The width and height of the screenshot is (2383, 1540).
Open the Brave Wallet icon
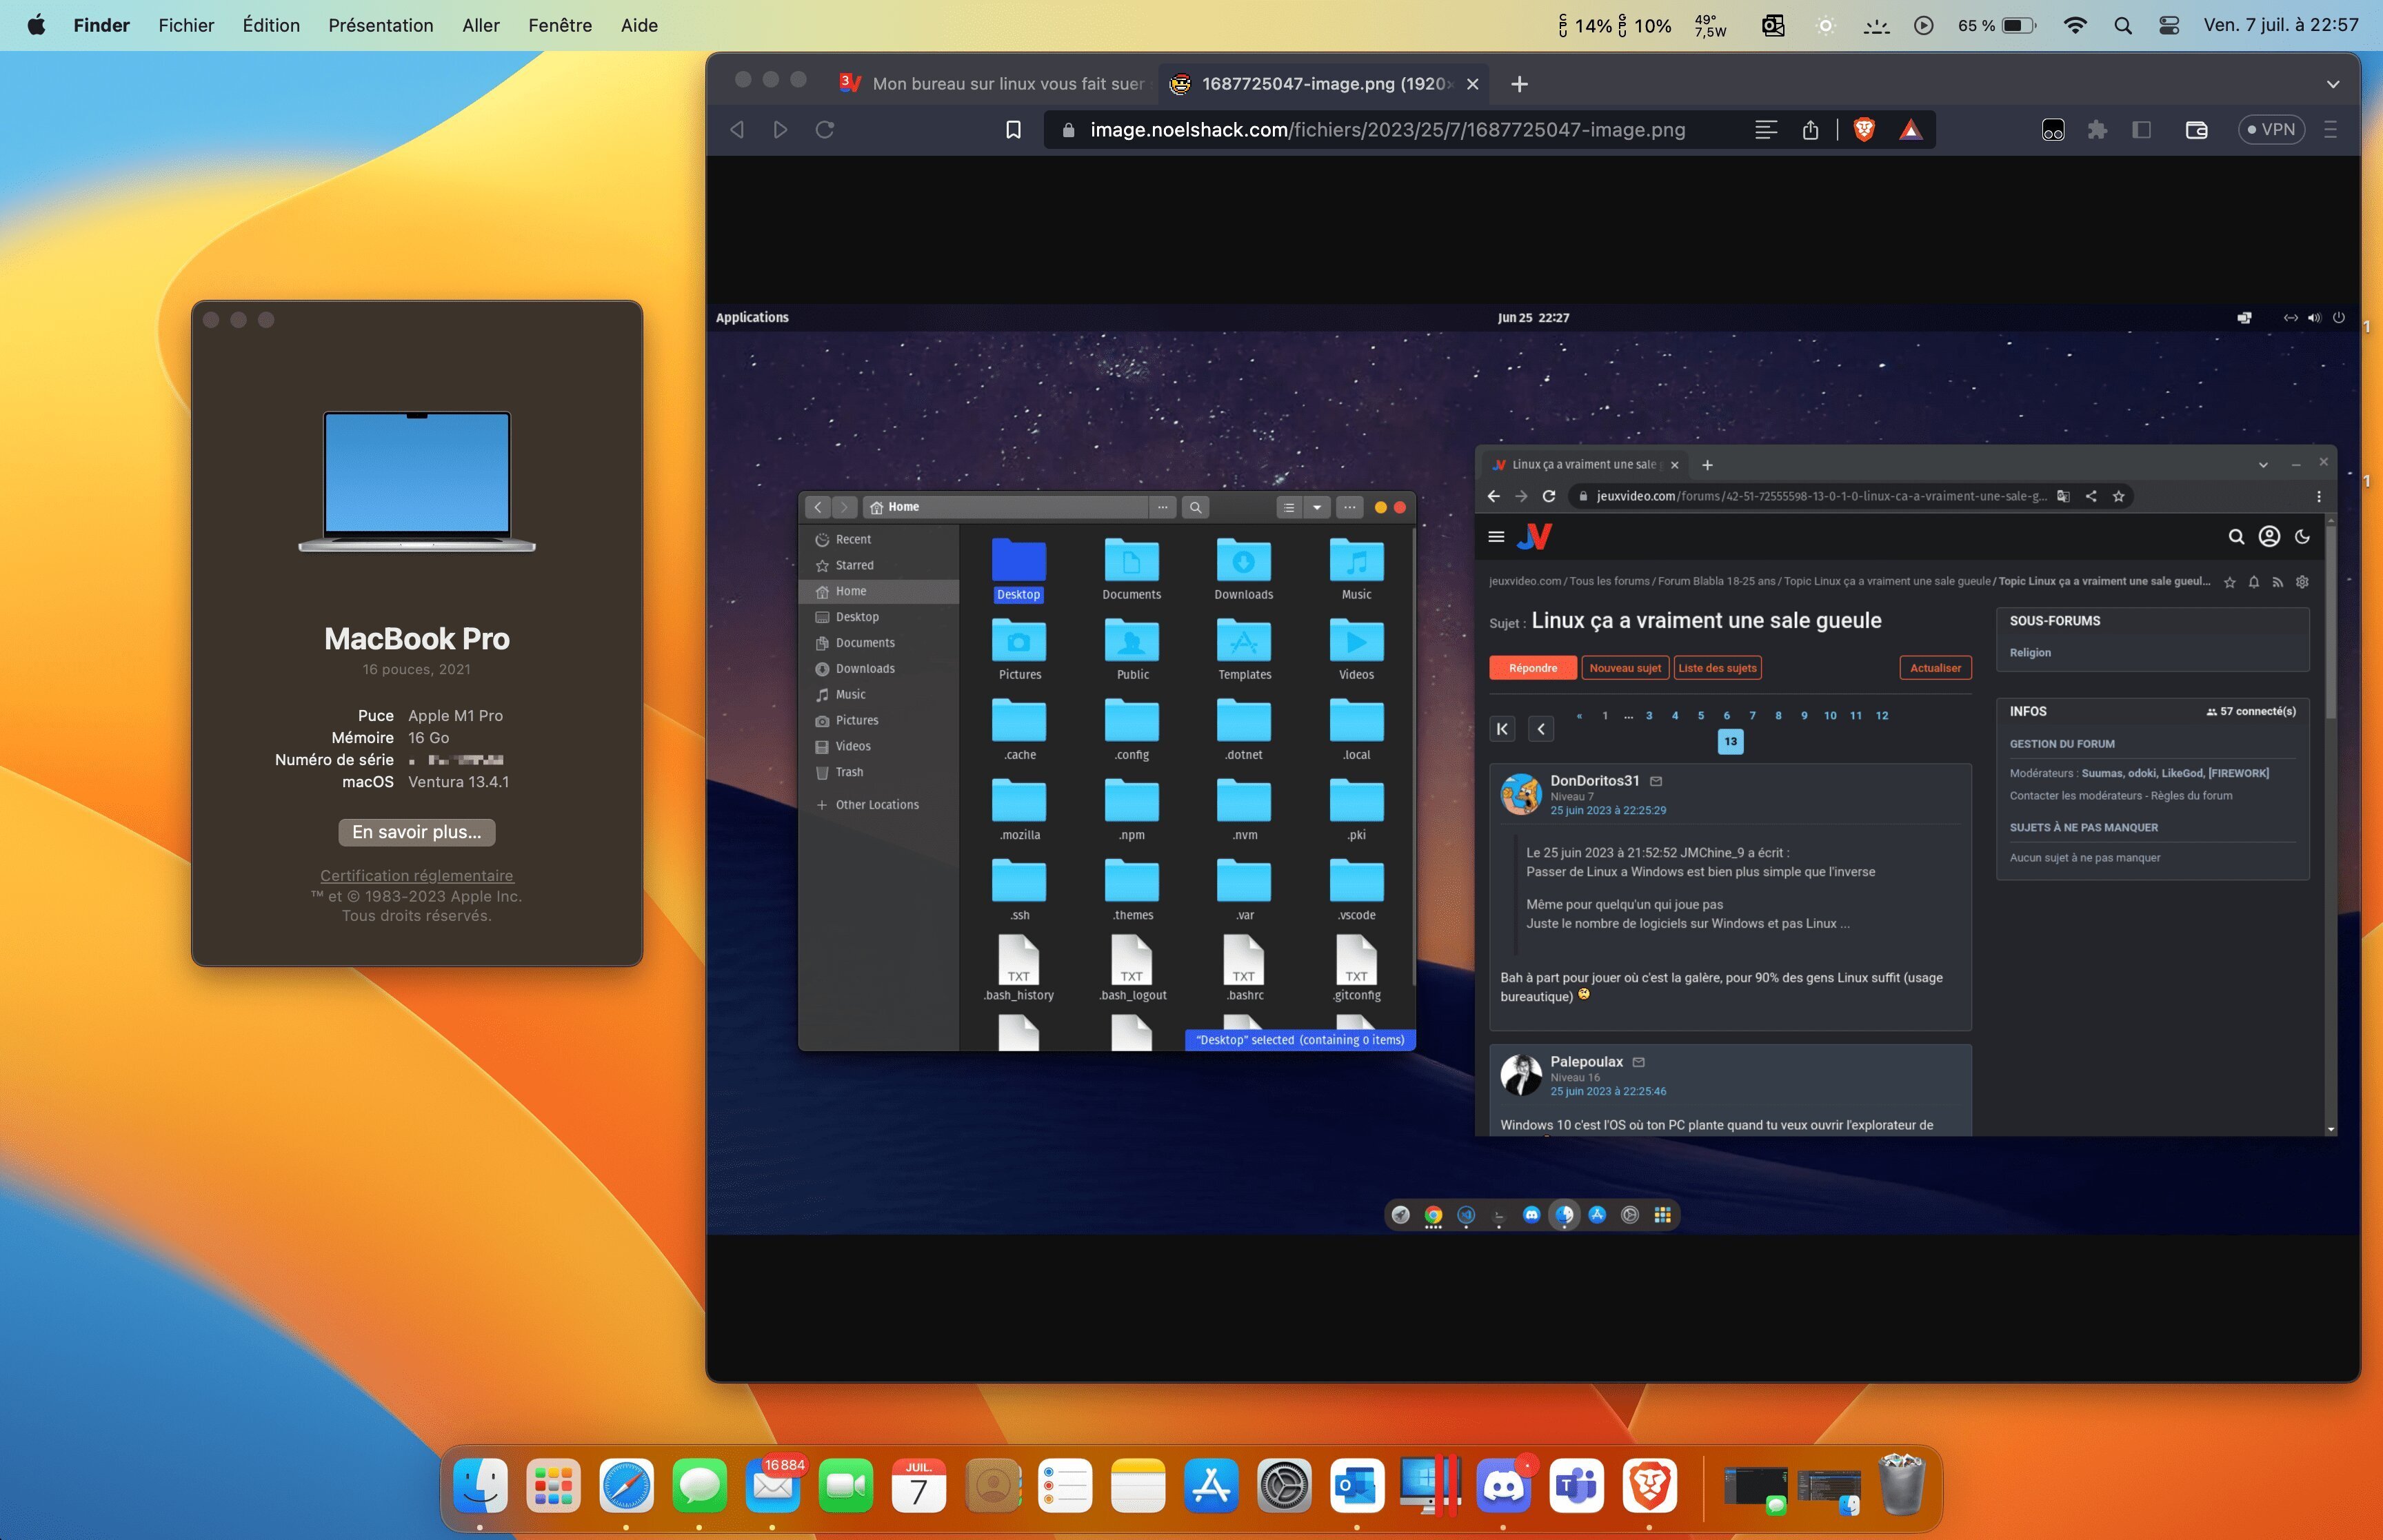coord(2196,130)
